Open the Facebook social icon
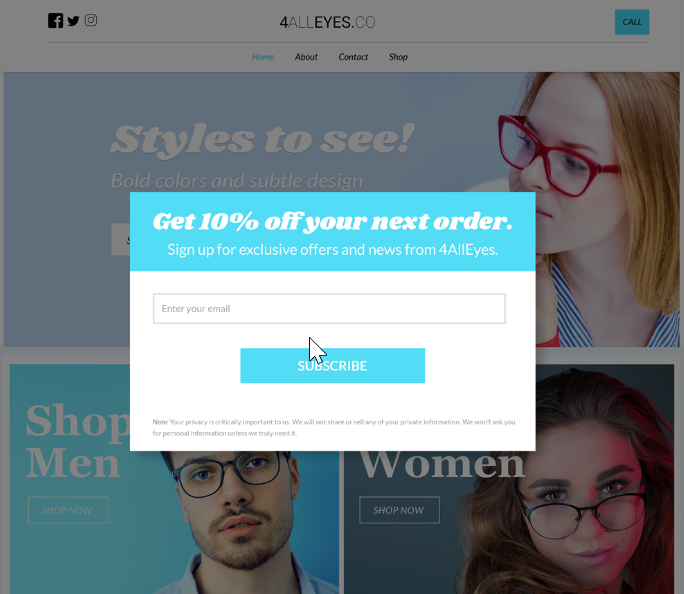 pyautogui.click(x=55, y=20)
